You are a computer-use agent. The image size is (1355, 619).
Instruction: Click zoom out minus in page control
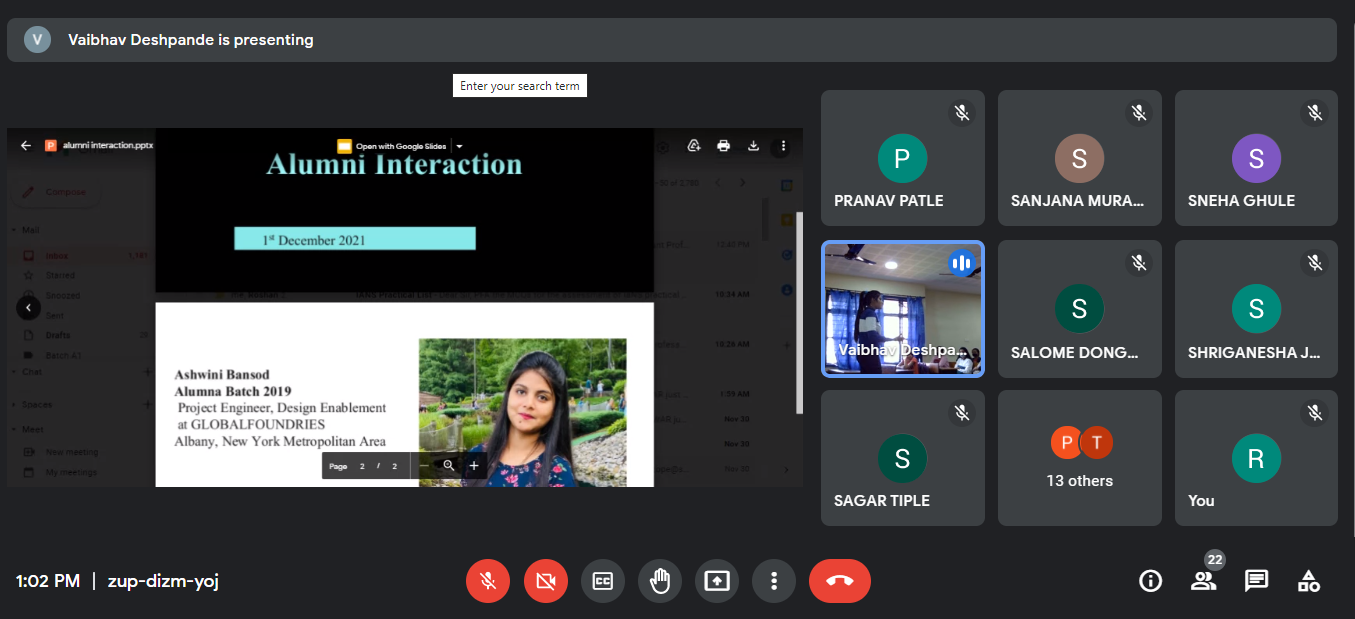pyautogui.click(x=424, y=466)
